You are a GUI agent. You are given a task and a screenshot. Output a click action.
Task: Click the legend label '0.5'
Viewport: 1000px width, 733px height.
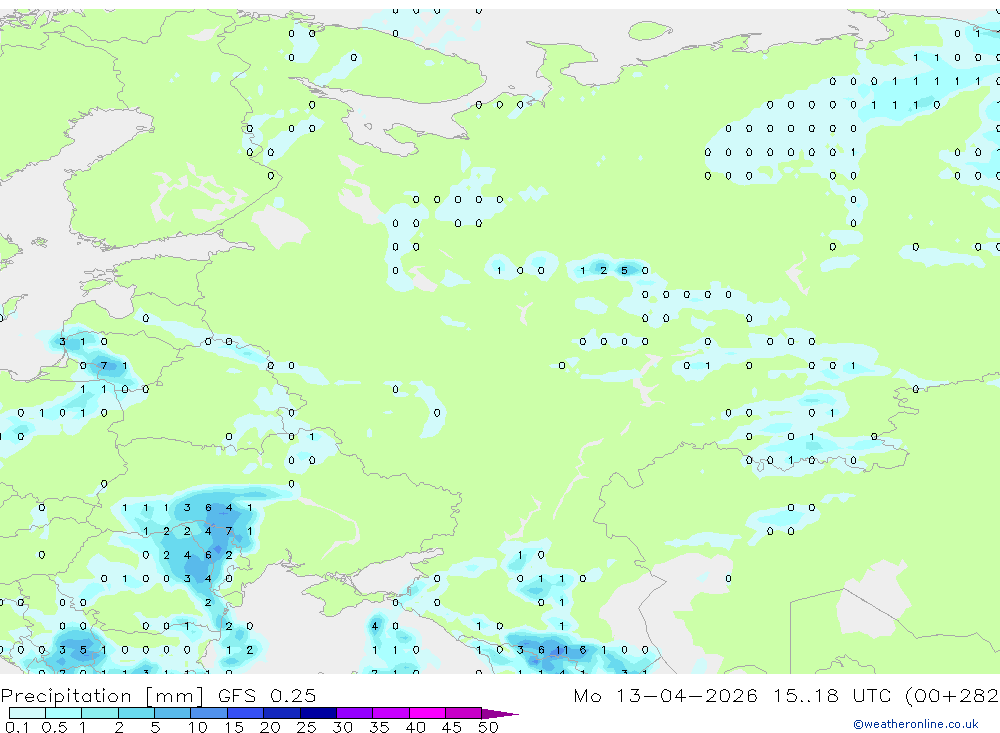tap(54, 727)
